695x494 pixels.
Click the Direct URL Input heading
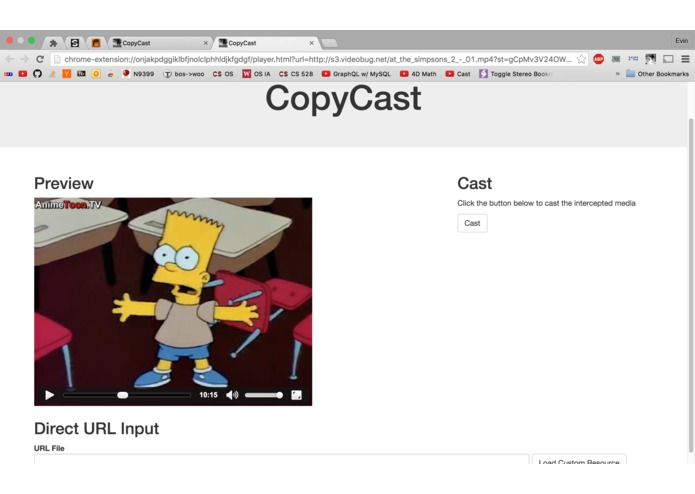97,429
